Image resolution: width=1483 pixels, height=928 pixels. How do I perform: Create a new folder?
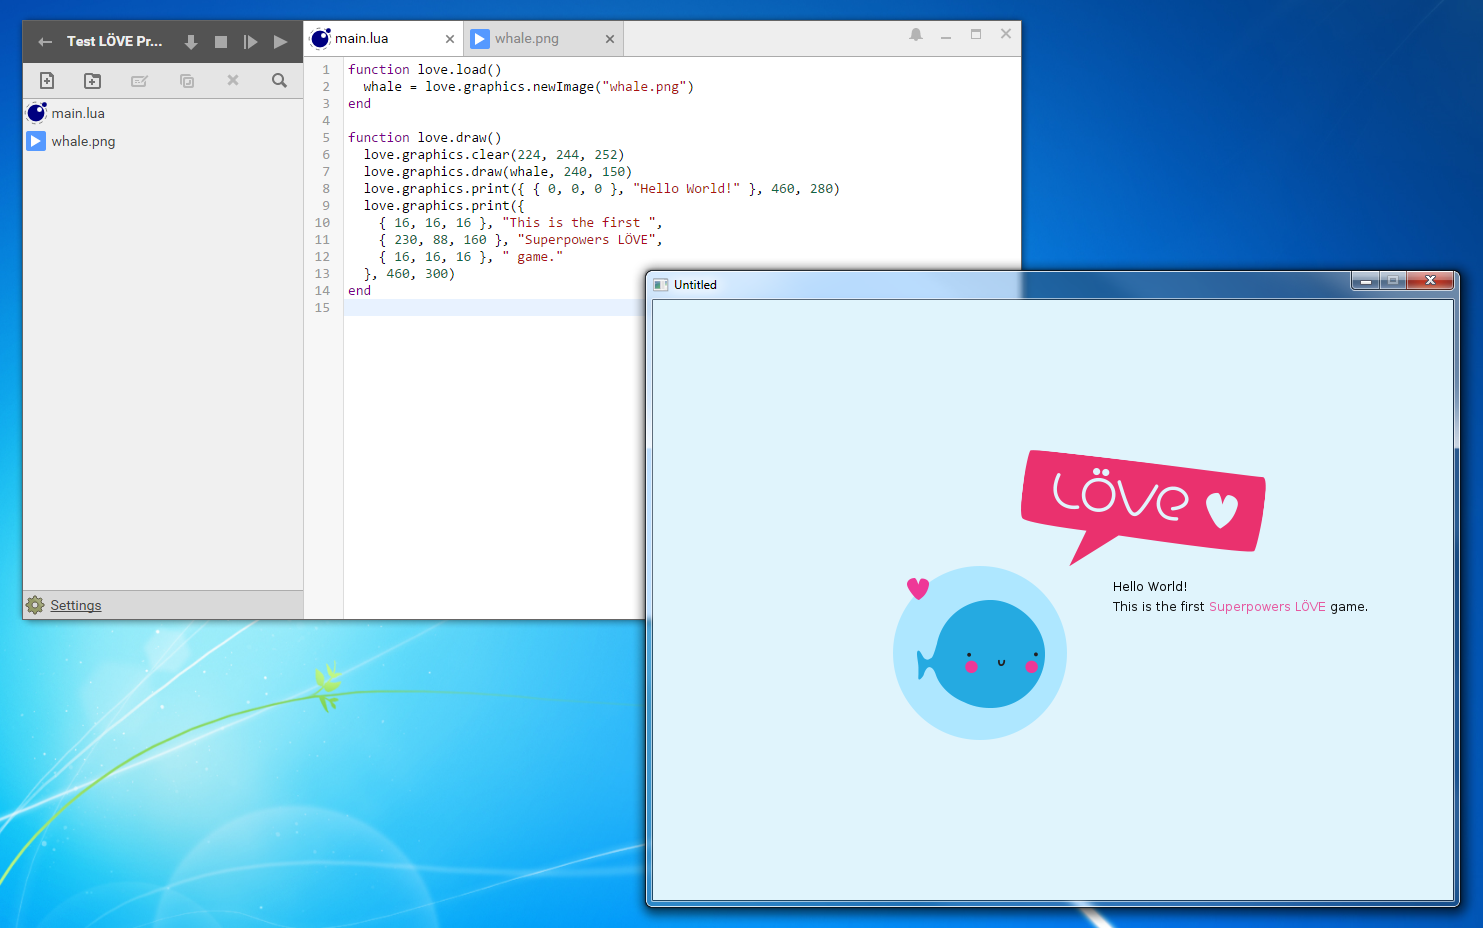pyautogui.click(x=93, y=81)
